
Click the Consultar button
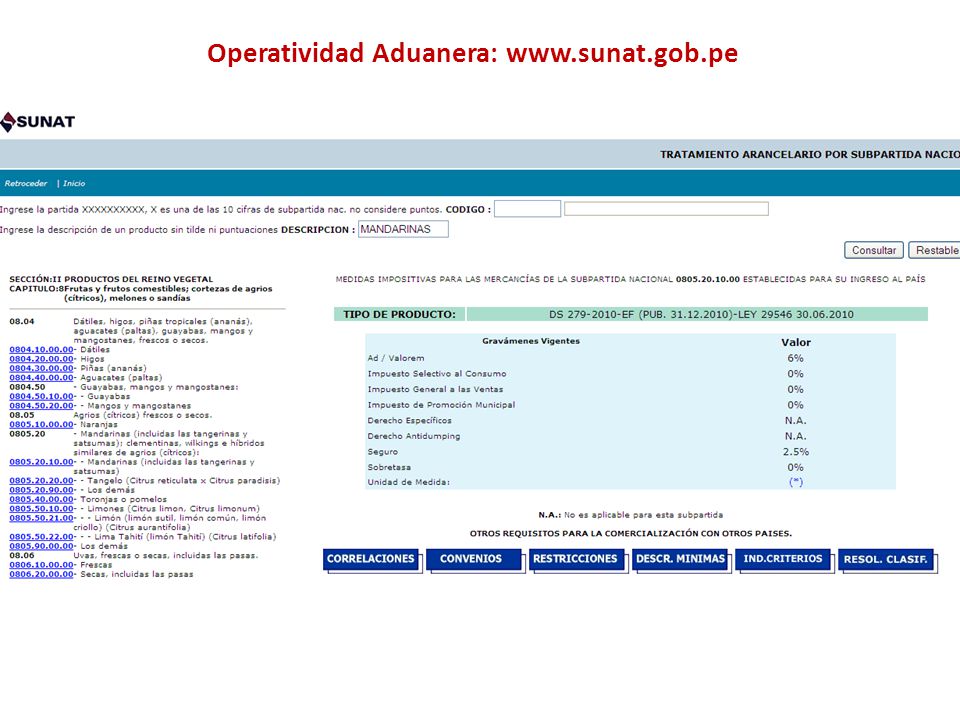(874, 250)
